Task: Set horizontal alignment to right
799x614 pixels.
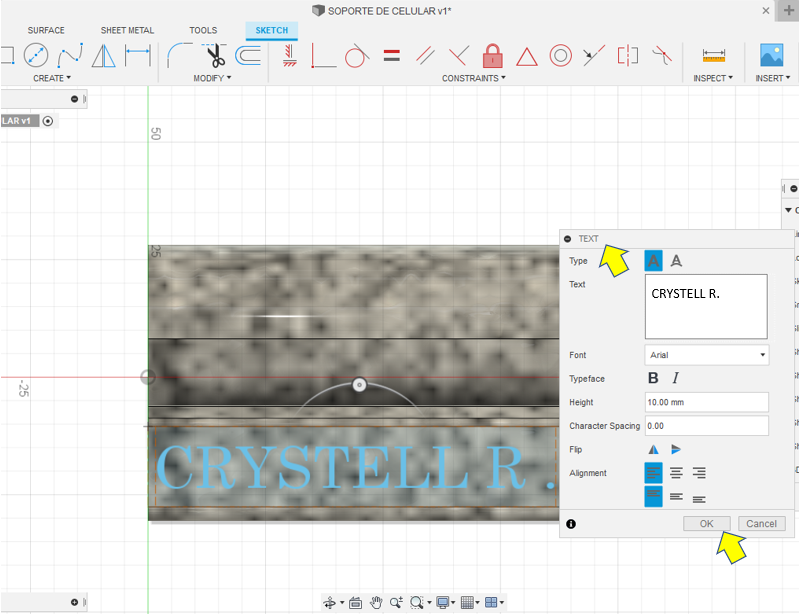Action: [699, 473]
